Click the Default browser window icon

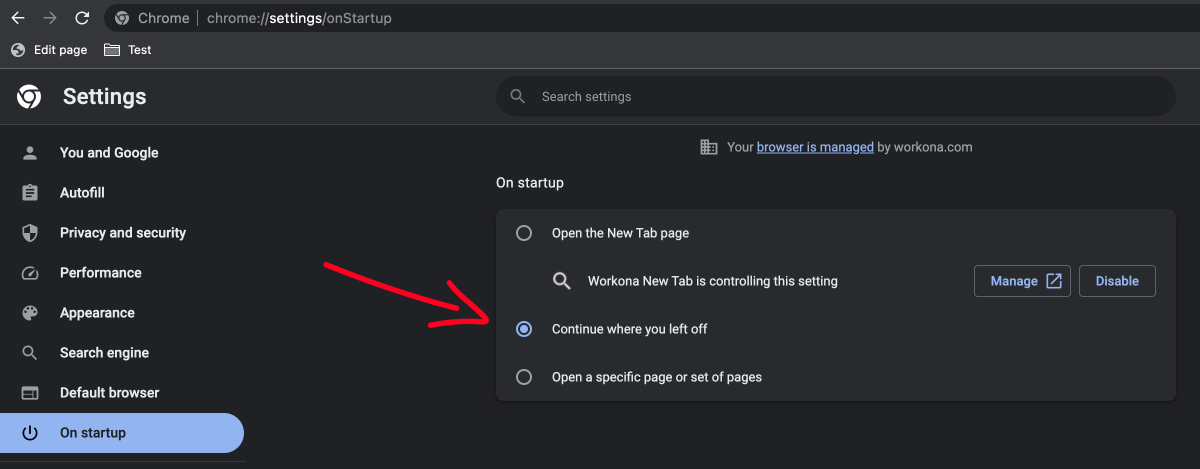tap(30, 393)
